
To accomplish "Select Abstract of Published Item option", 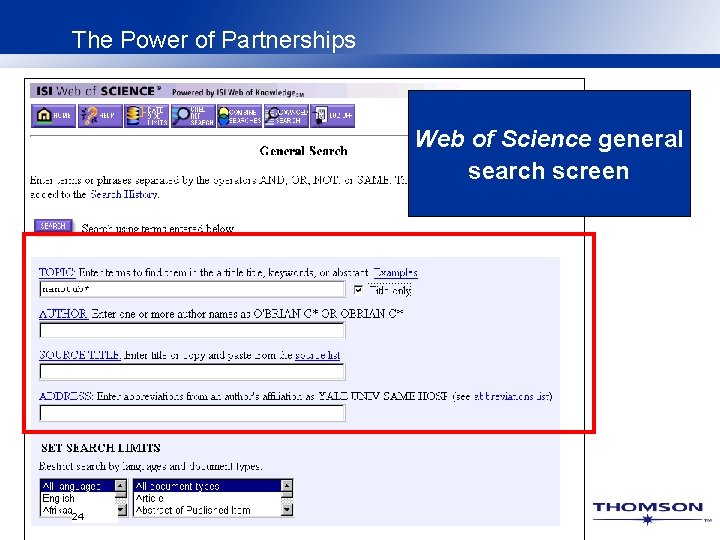I will point(207,510).
